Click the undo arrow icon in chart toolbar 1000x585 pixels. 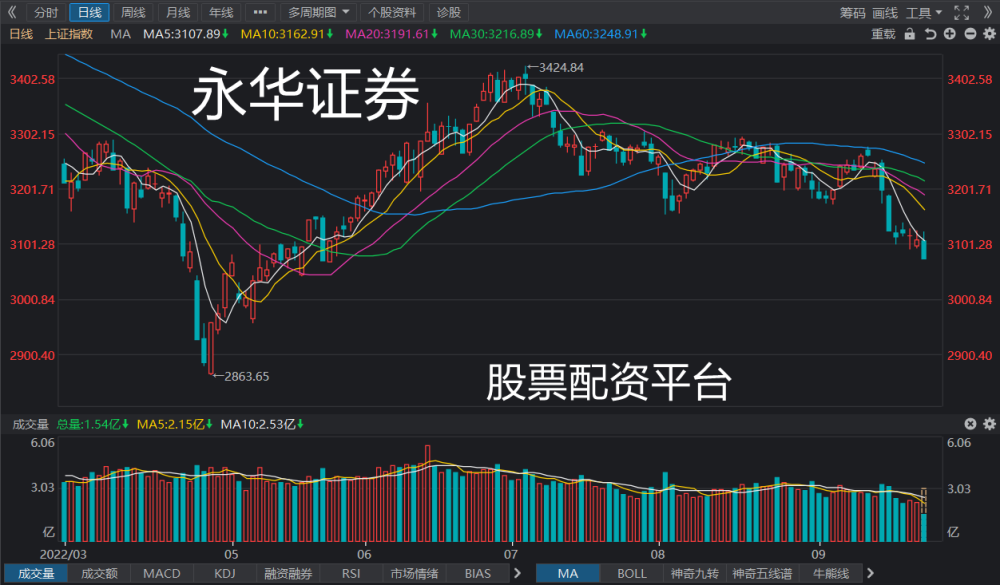click(930, 34)
